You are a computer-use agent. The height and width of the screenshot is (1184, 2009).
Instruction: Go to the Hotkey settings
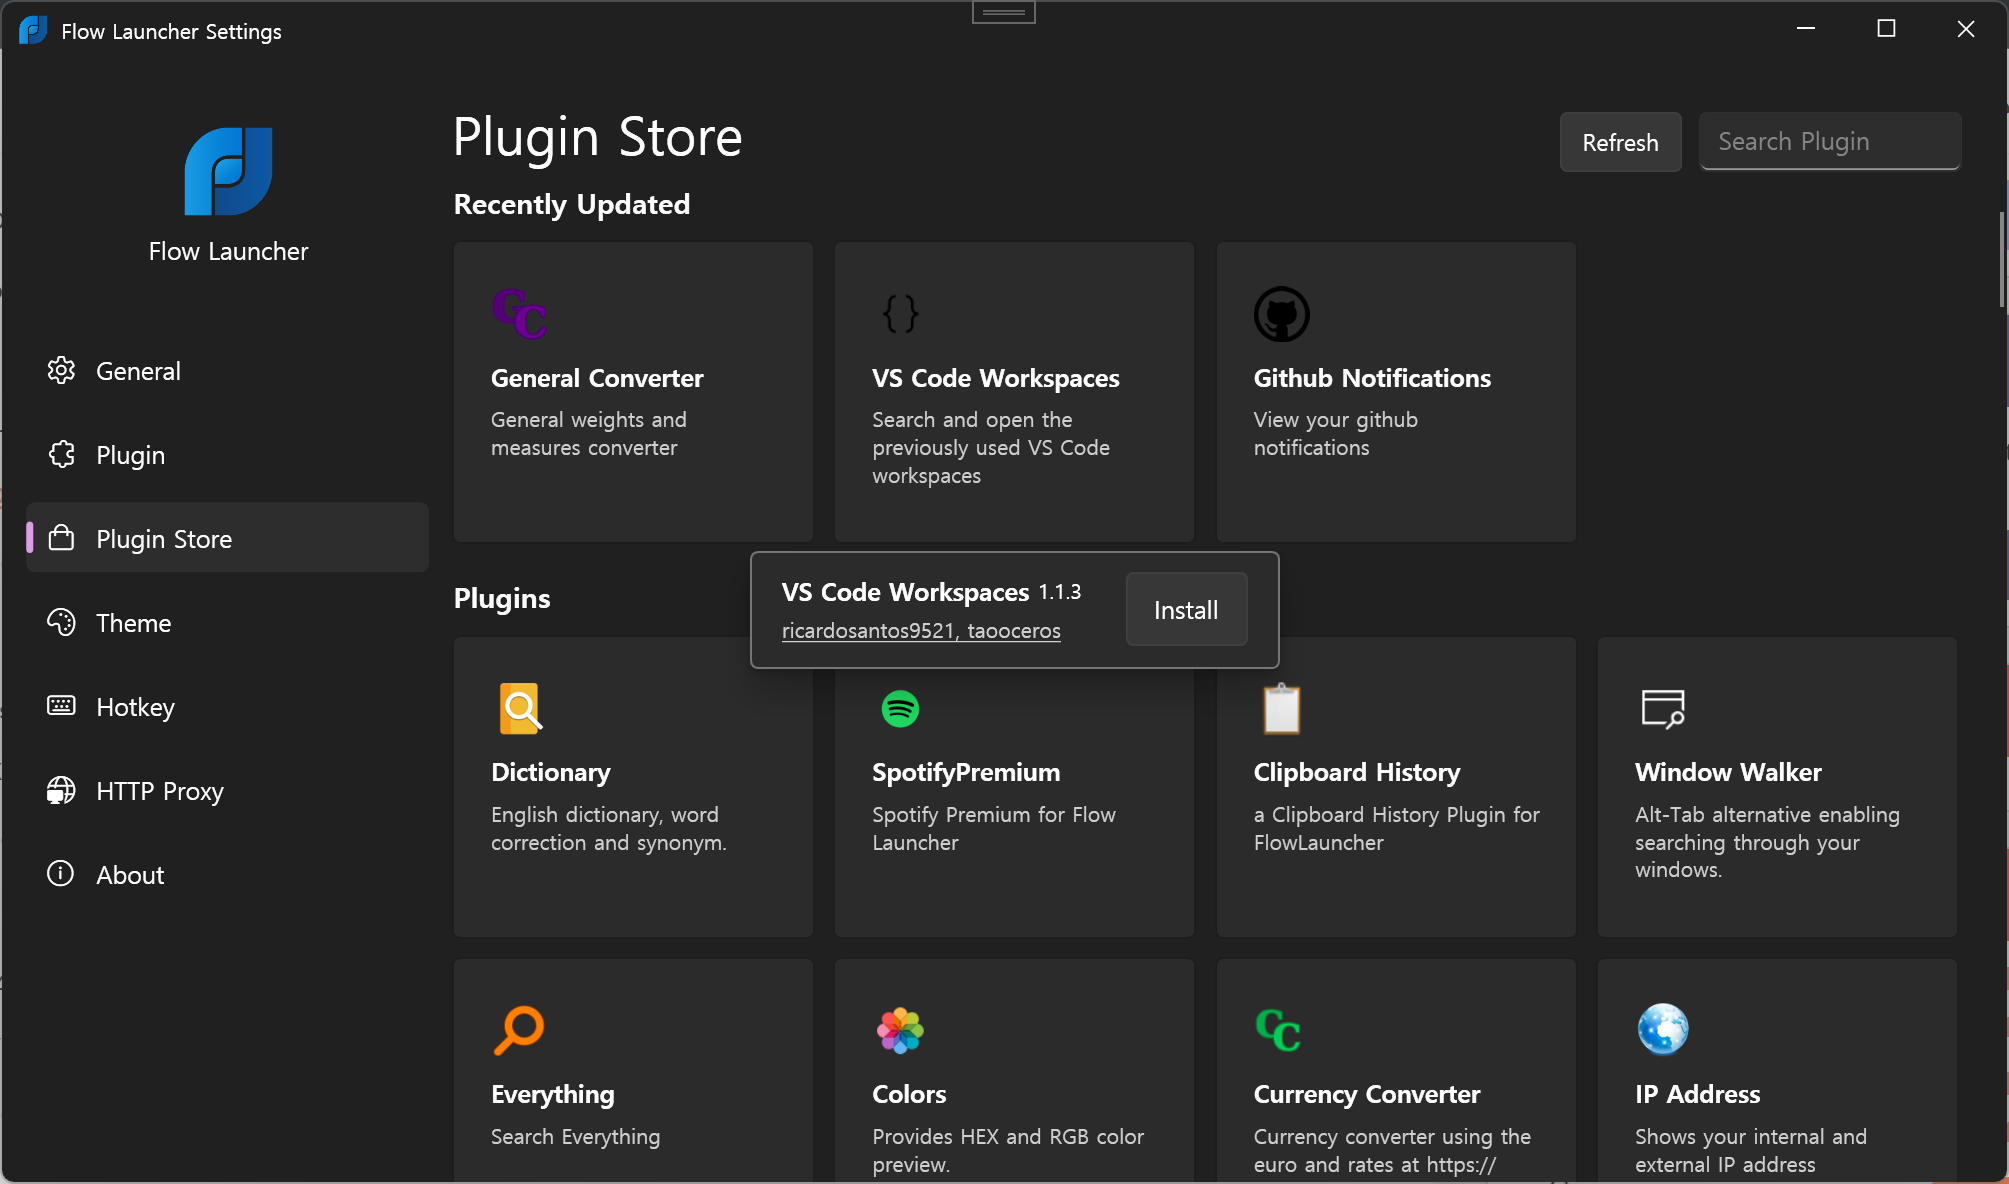(135, 707)
